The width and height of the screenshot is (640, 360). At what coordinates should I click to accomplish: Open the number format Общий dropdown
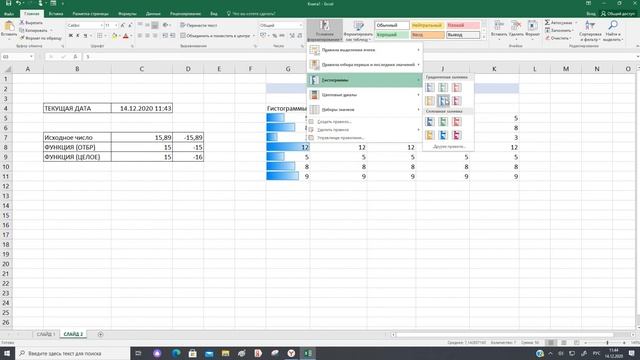point(301,25)
